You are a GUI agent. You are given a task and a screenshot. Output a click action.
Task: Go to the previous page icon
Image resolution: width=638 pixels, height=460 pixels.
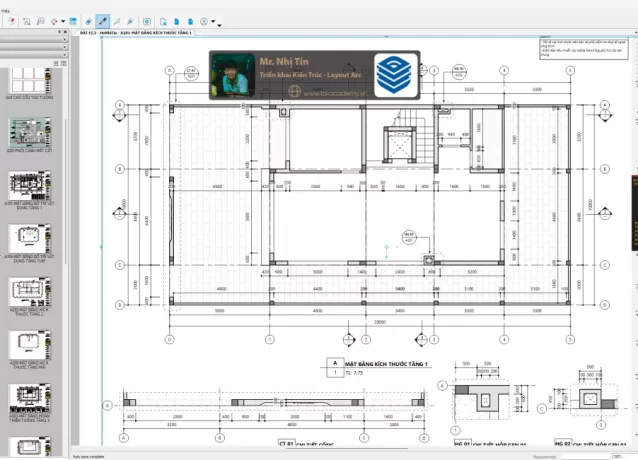tap(177, 21)
